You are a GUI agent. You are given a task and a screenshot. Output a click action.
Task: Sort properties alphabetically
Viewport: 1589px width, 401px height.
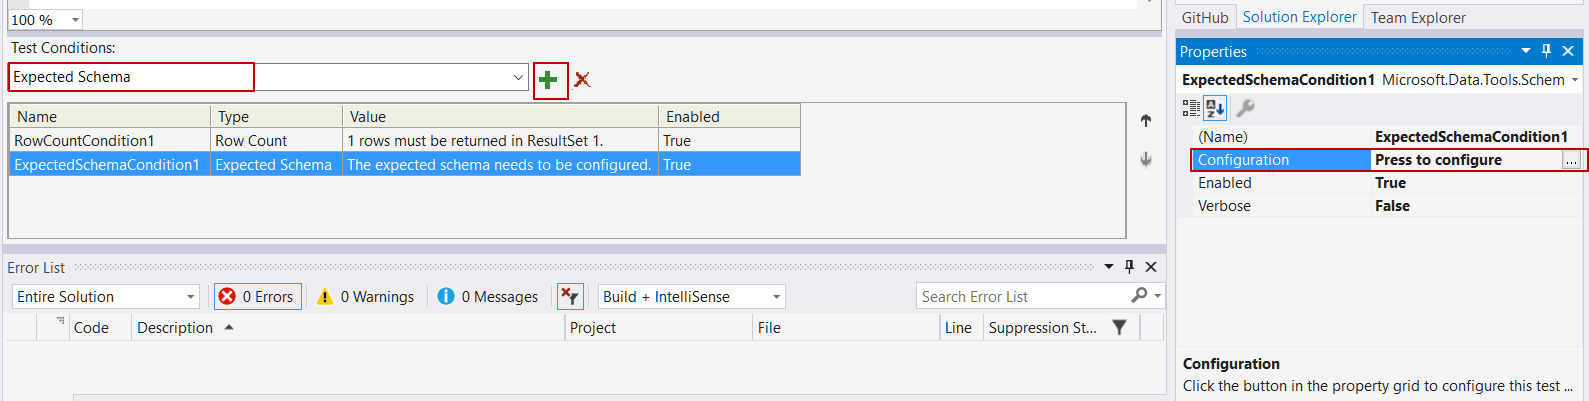pos(1215,108)
